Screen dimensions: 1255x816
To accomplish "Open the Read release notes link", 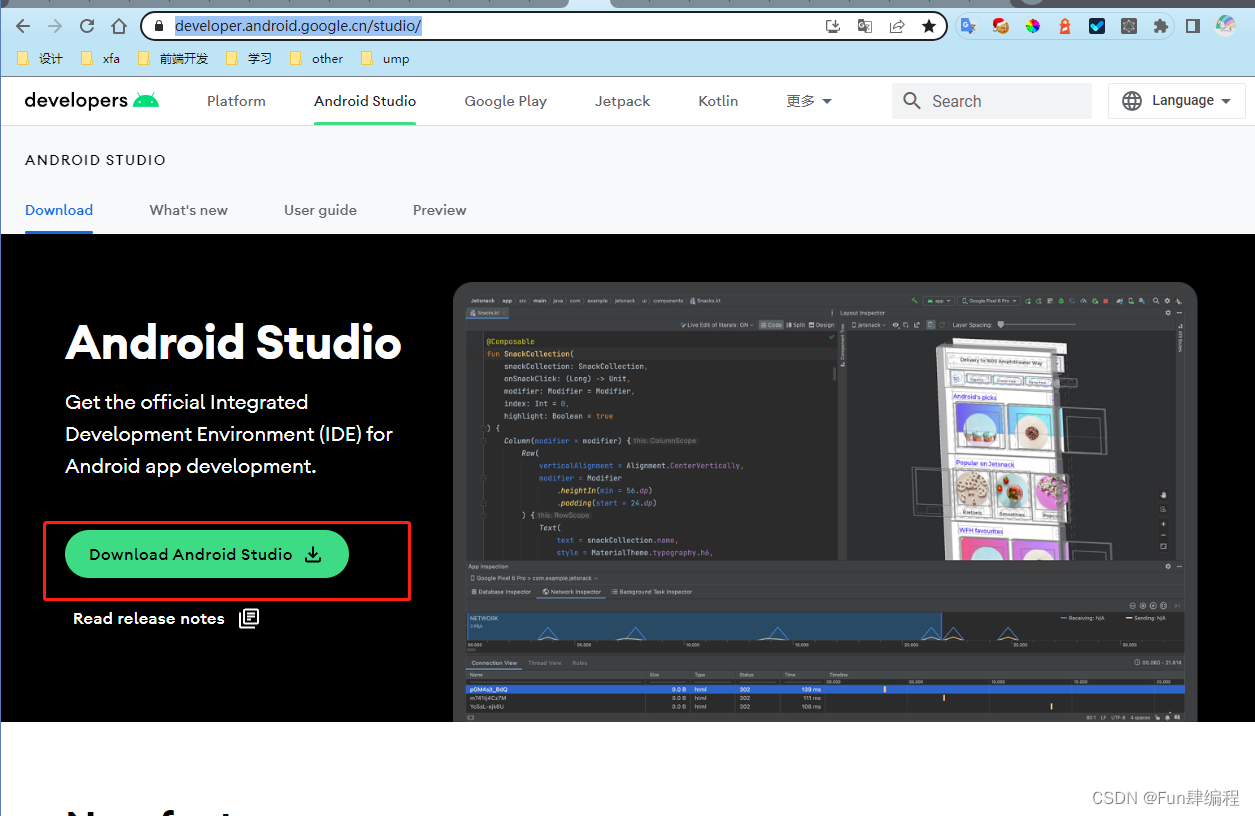I will [149, 618].
